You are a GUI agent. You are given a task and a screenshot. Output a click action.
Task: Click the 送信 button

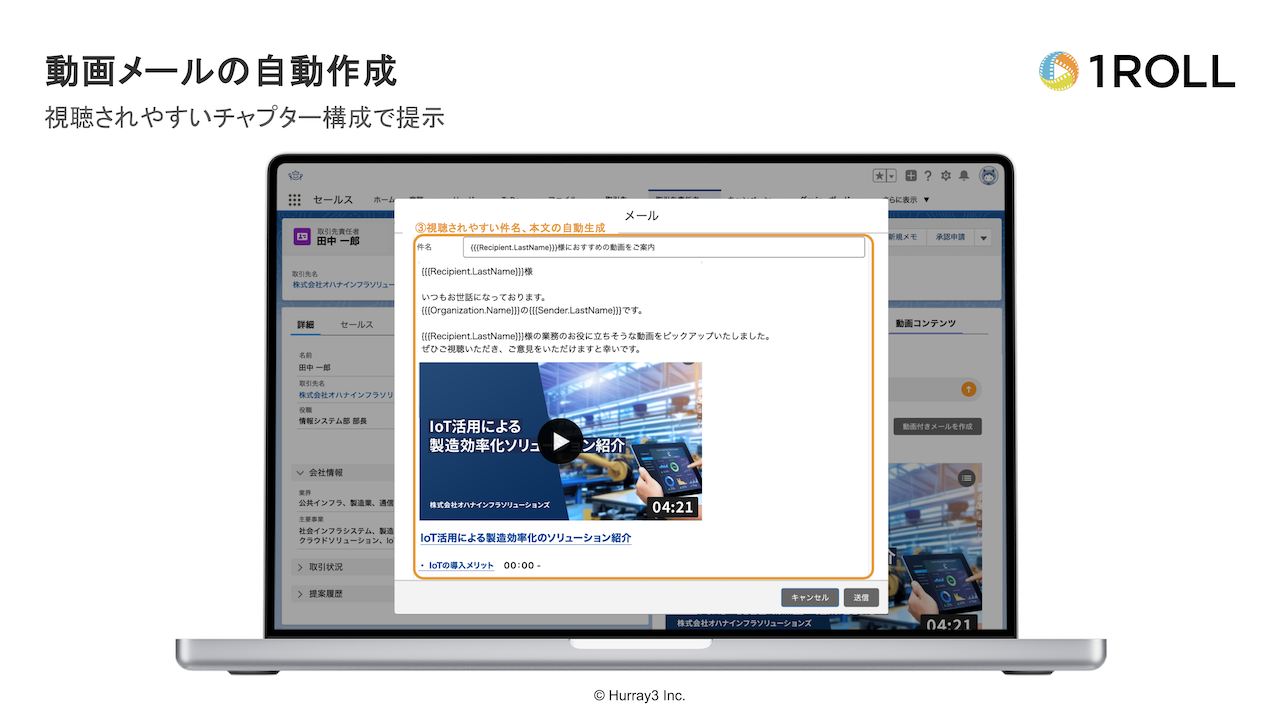pos(862,597)
